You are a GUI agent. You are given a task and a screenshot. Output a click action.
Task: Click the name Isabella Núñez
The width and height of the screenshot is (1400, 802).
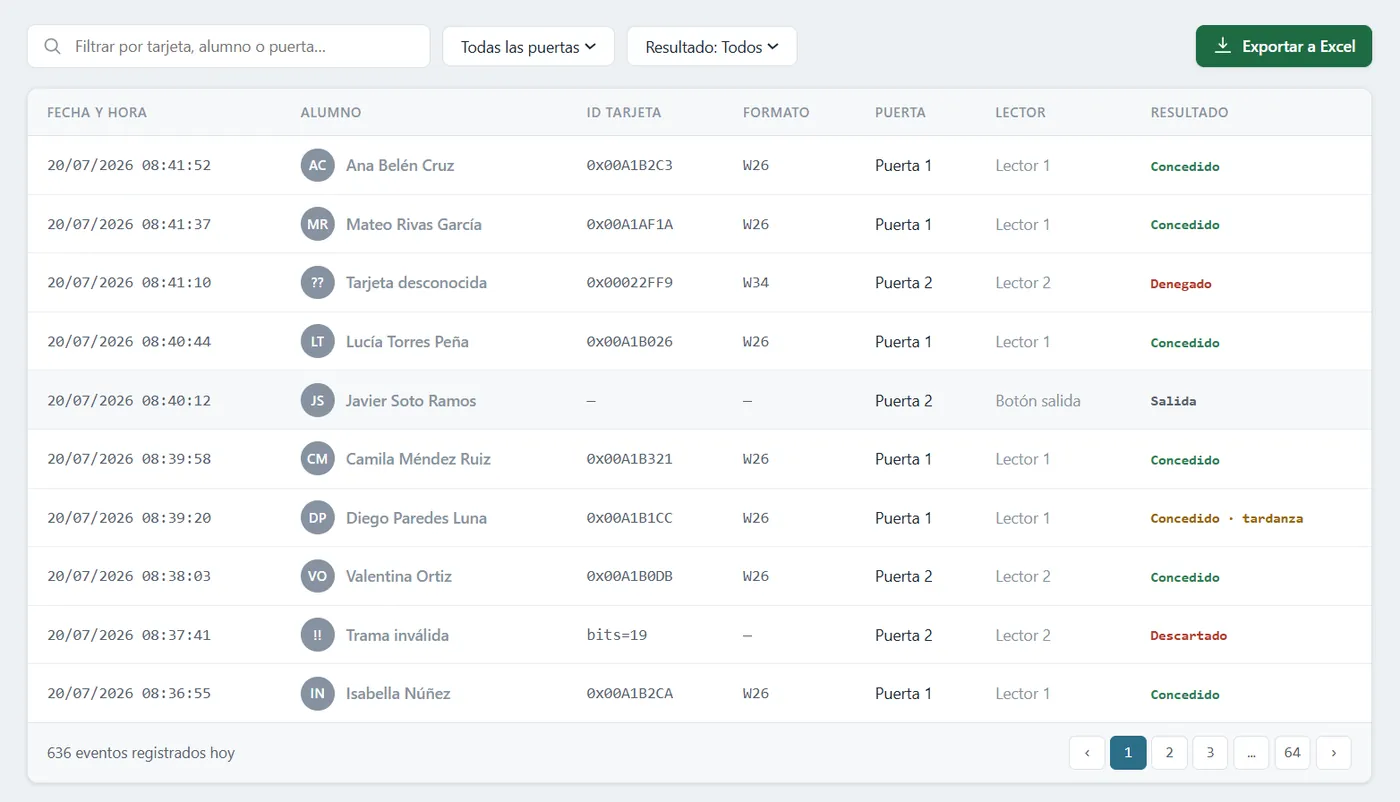coord(398,693)
